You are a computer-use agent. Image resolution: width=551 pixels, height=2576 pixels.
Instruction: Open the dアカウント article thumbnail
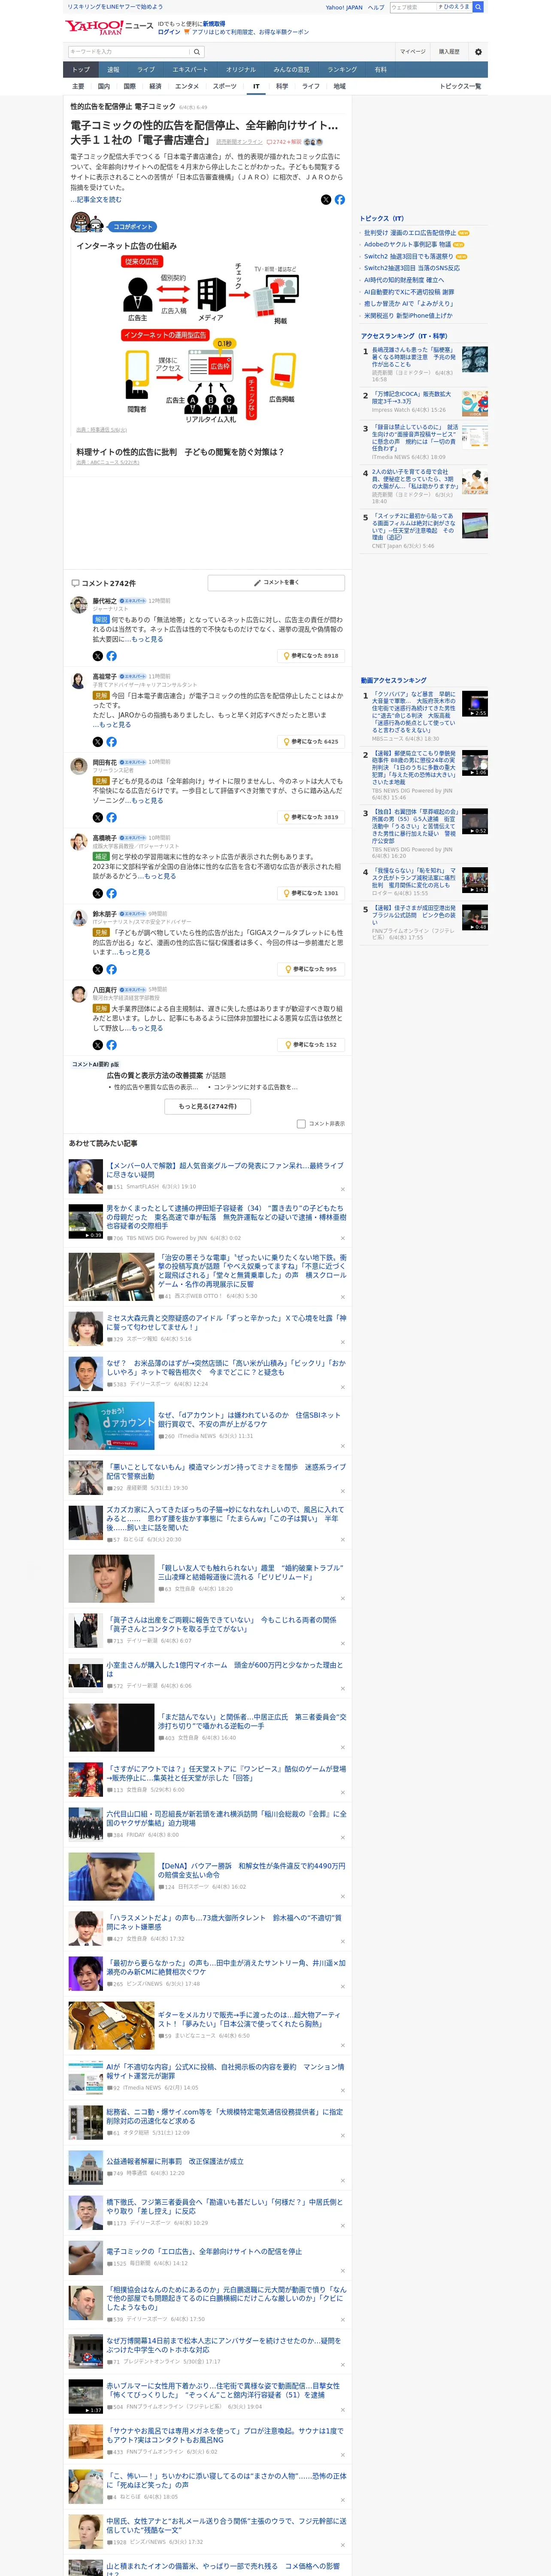[111, 1426]
